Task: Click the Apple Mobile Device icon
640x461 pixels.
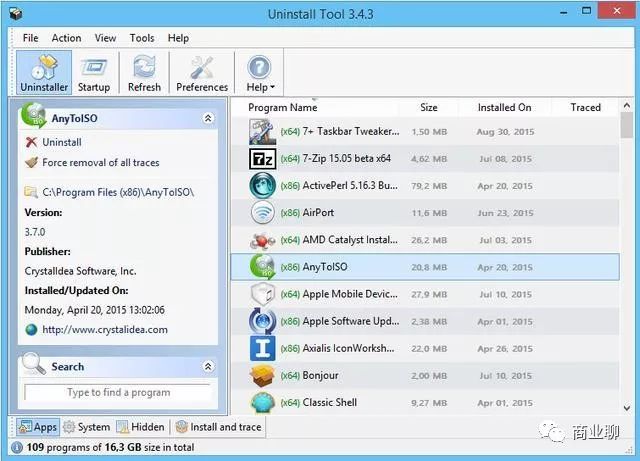Action: [262, 294]
